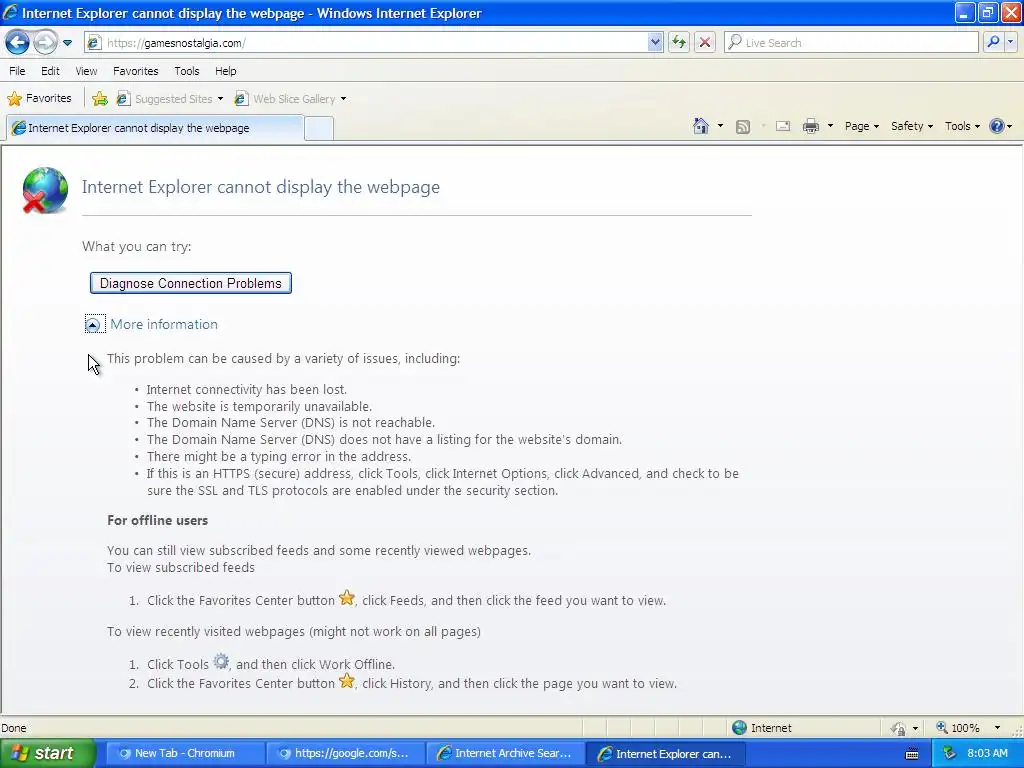
Task: Click the Done status bar text
Action: click(14, 728)
